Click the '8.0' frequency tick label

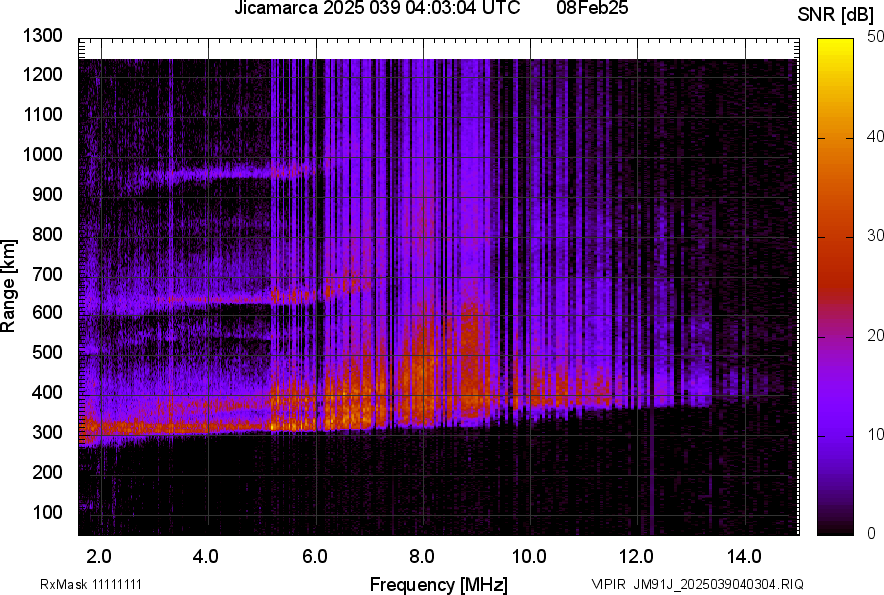[422, 556]
